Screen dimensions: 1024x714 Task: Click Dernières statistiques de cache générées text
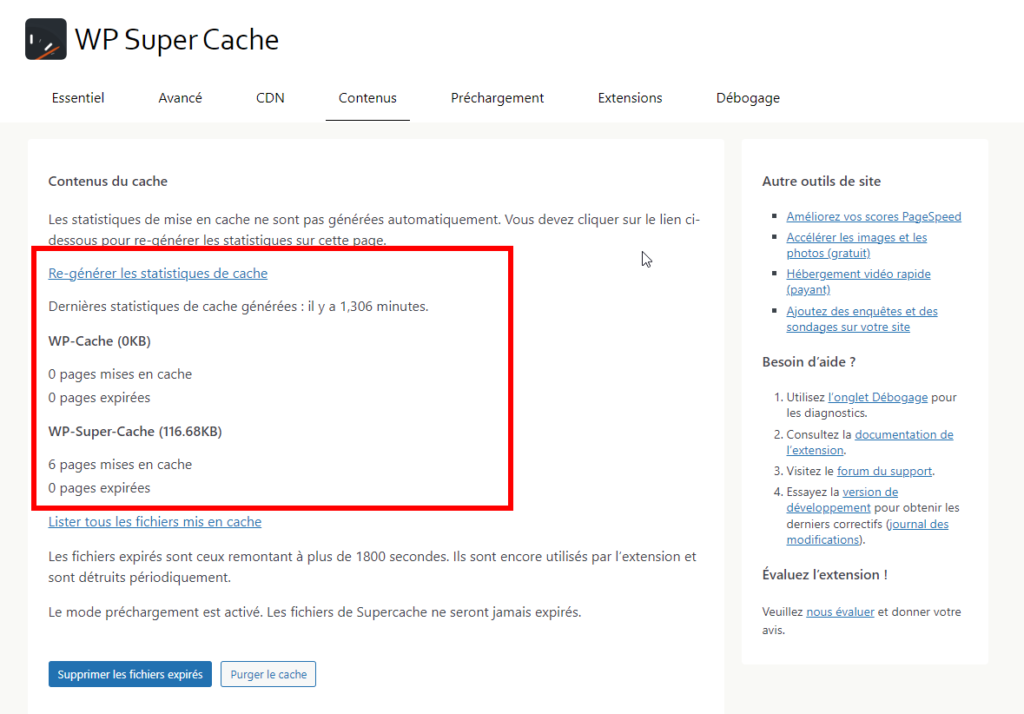click(238, 306)
